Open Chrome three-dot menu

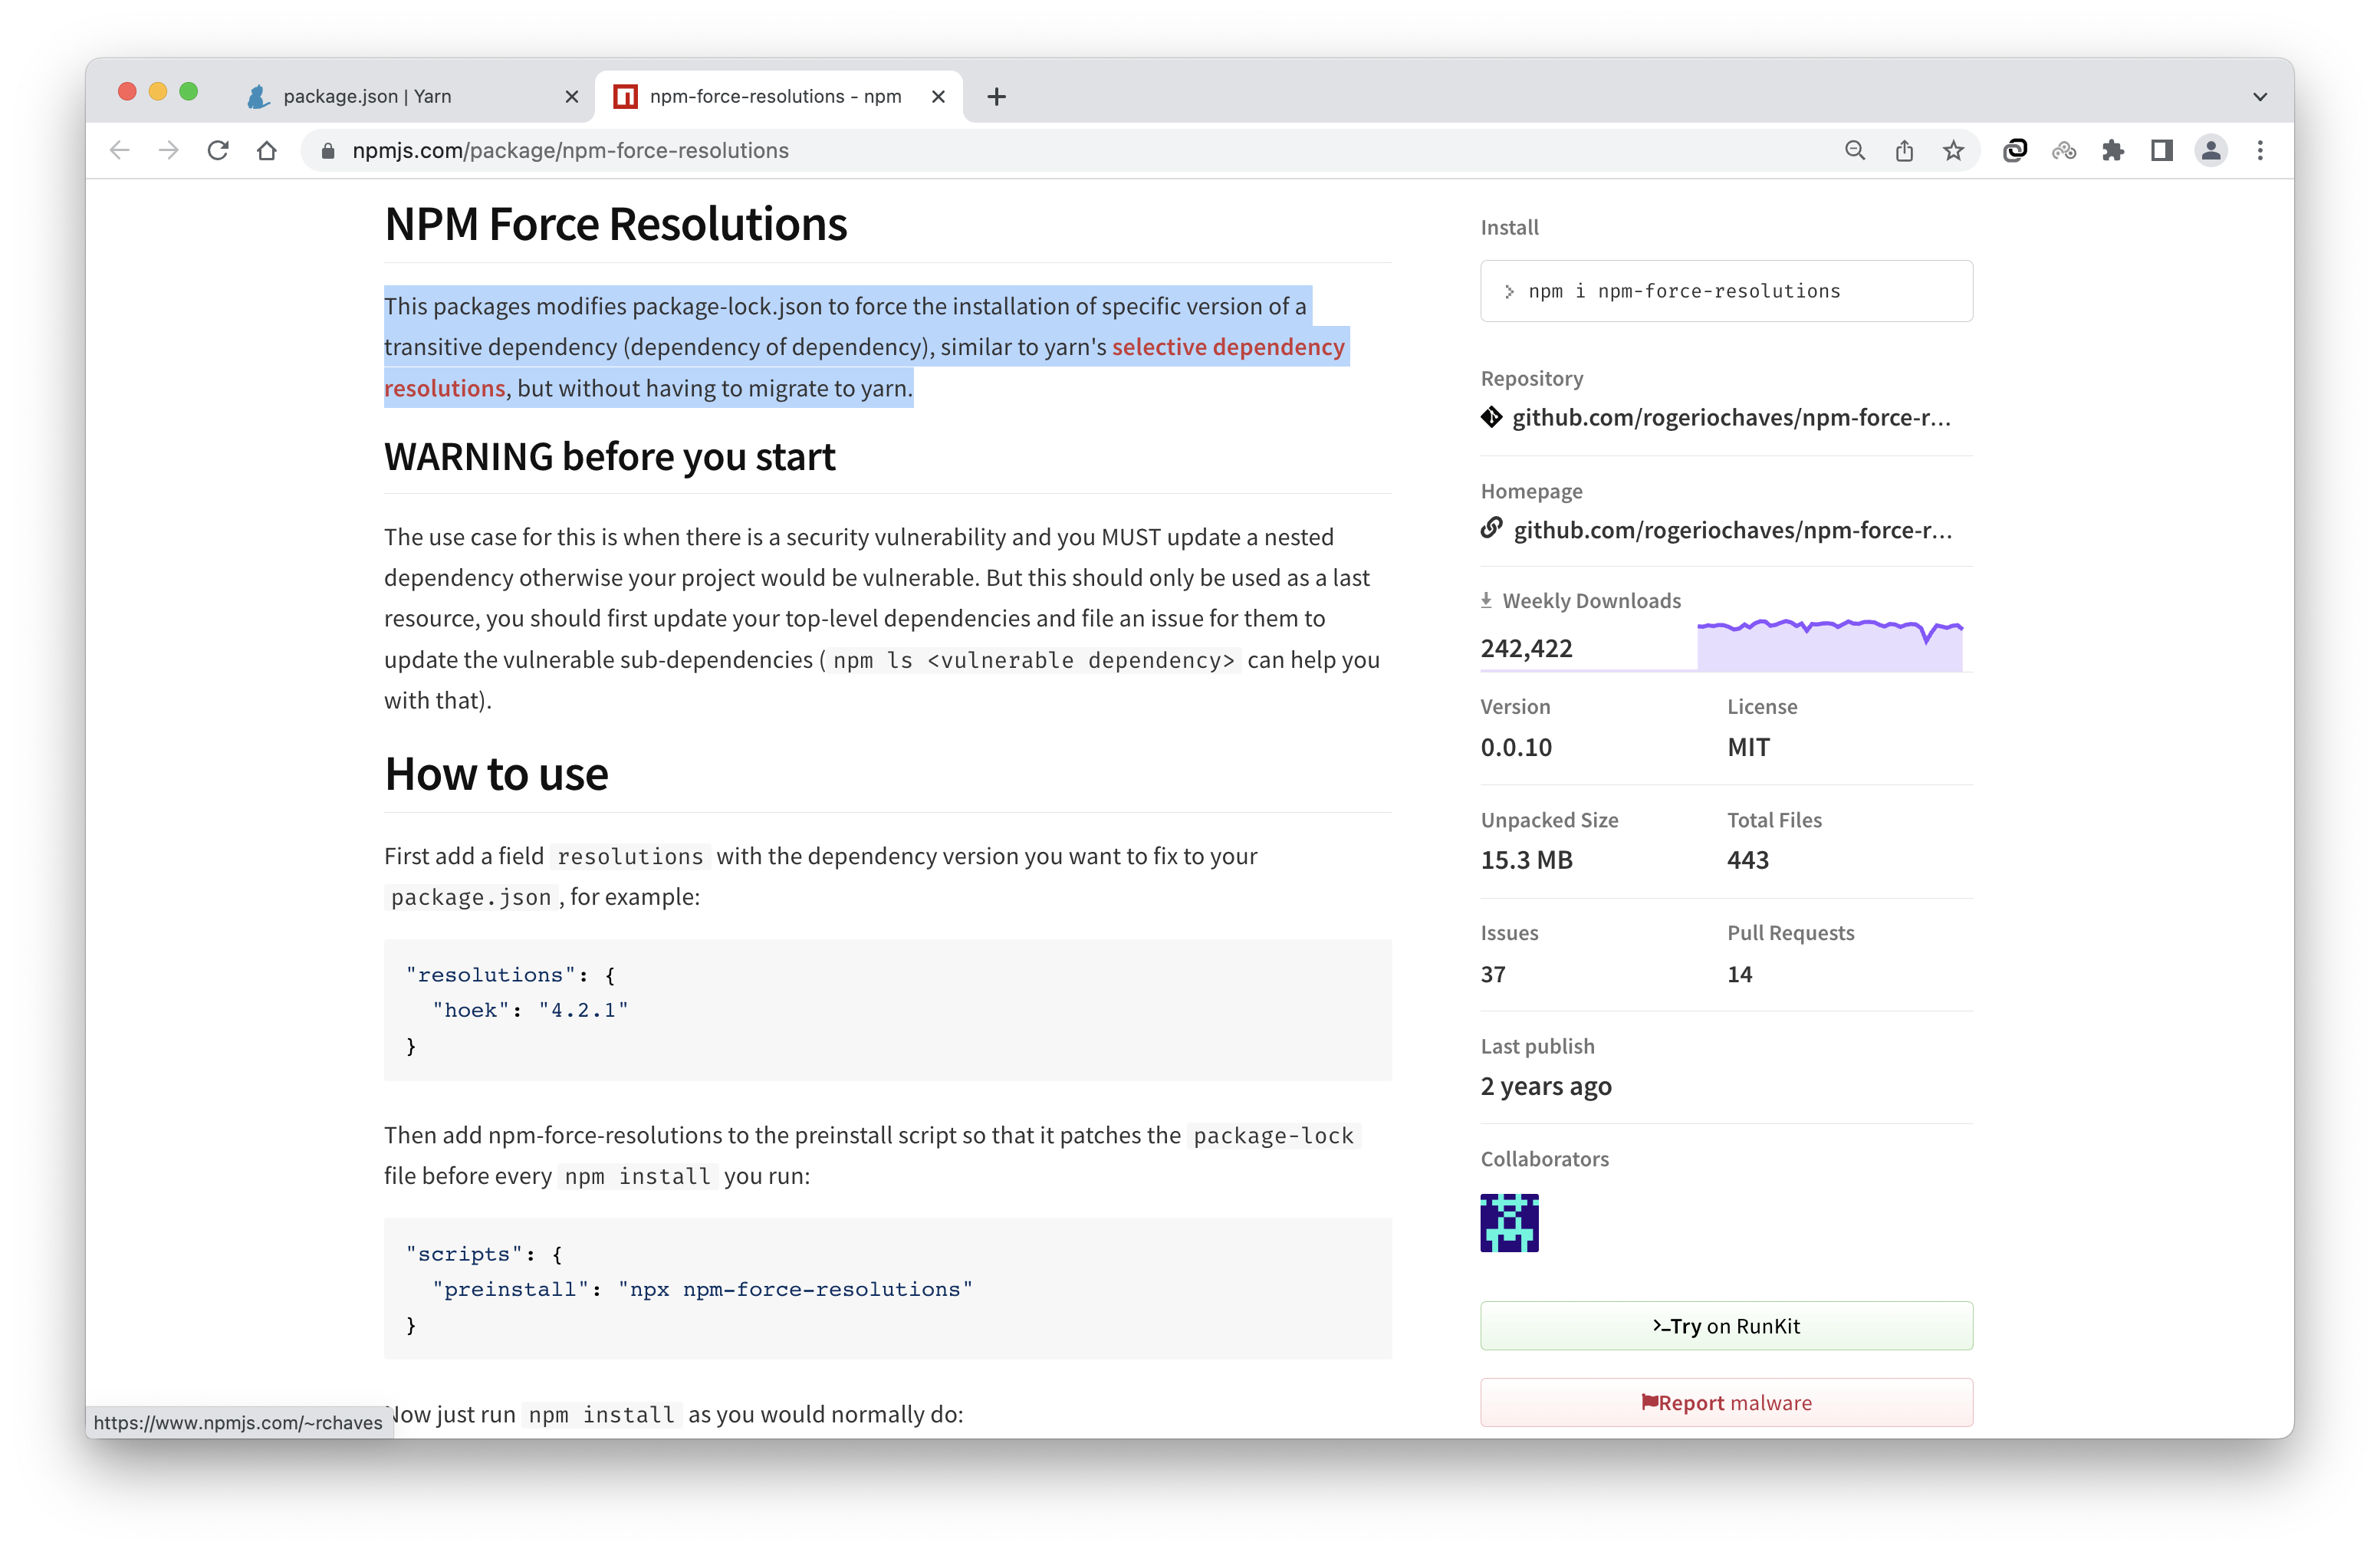pos(2260,151)
